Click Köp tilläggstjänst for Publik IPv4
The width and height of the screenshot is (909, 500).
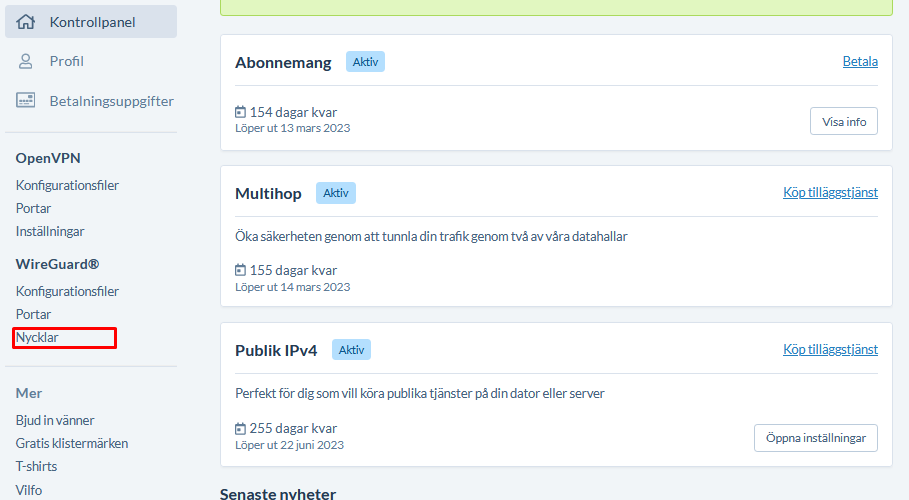pos(830,350)
